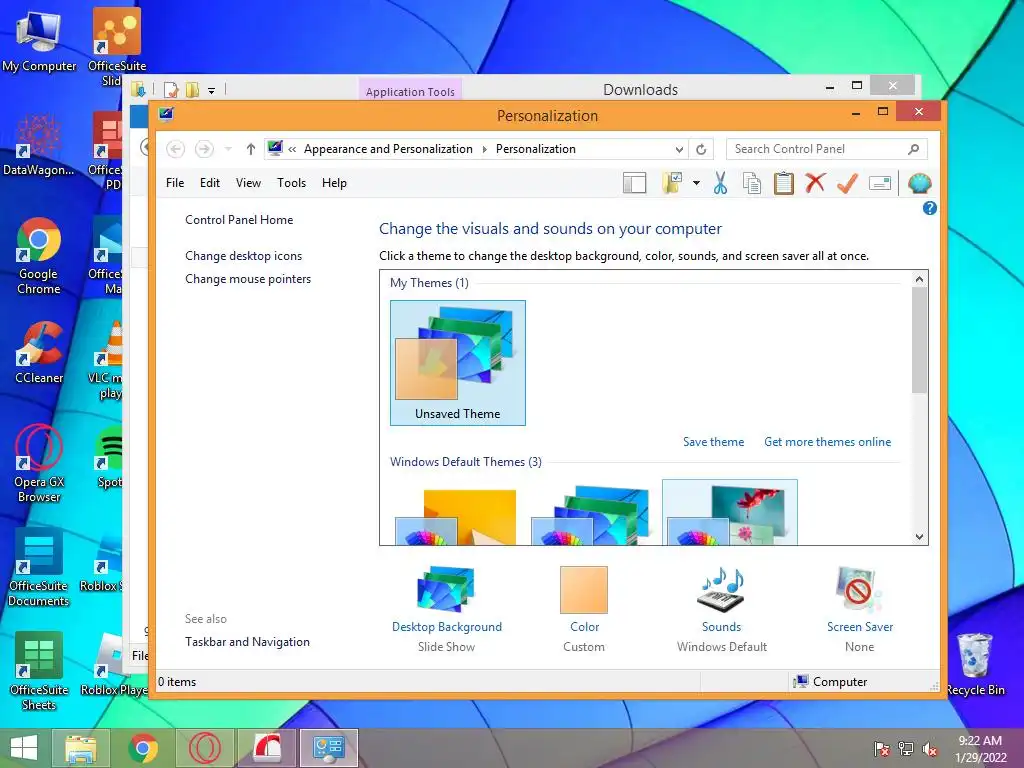Go back with the Back arrow in Personalization

coord(175,149)
